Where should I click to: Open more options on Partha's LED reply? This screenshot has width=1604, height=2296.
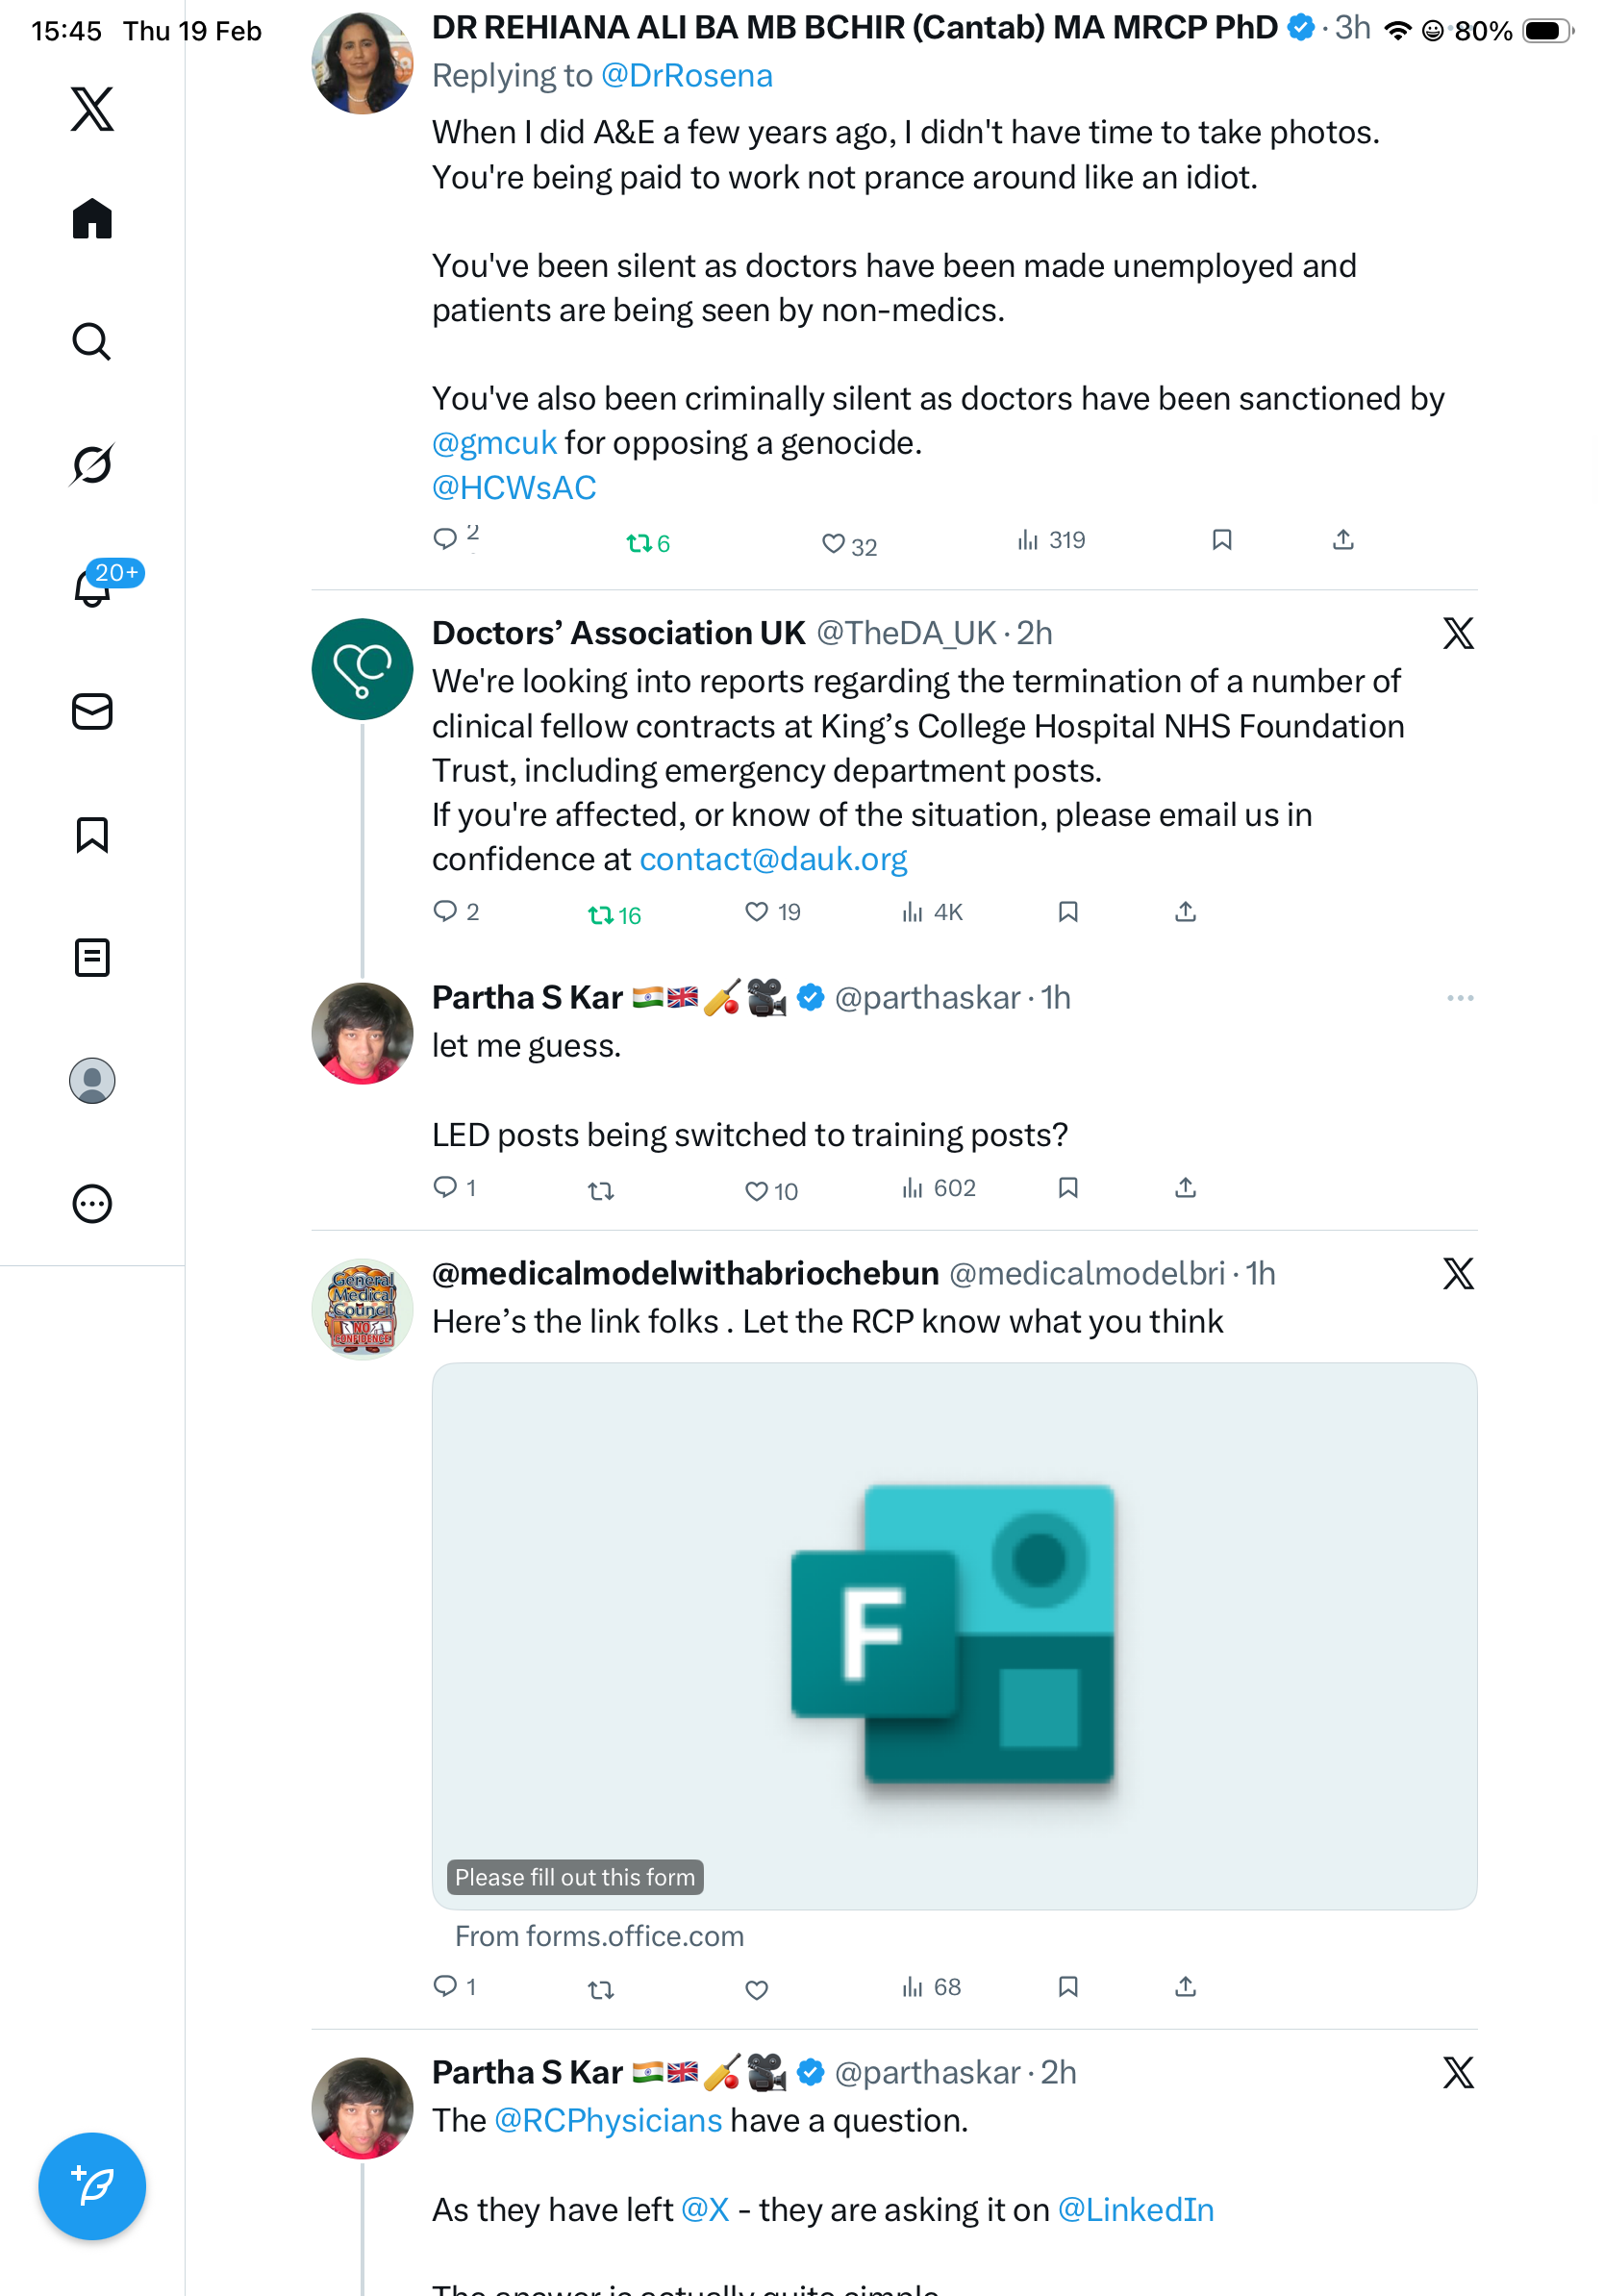1459,997
